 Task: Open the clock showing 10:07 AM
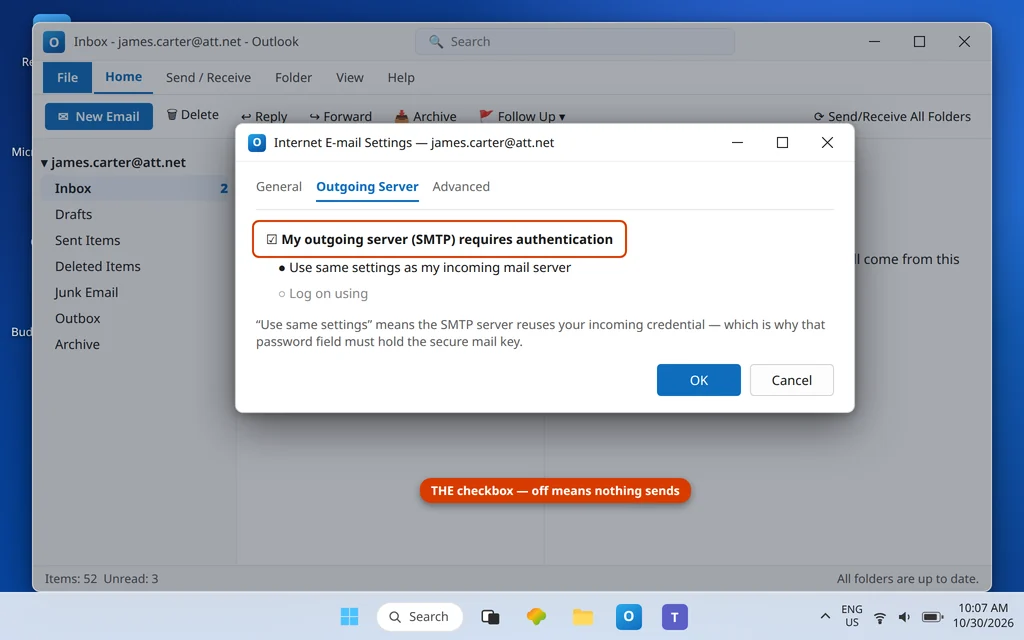click(983, 616)
